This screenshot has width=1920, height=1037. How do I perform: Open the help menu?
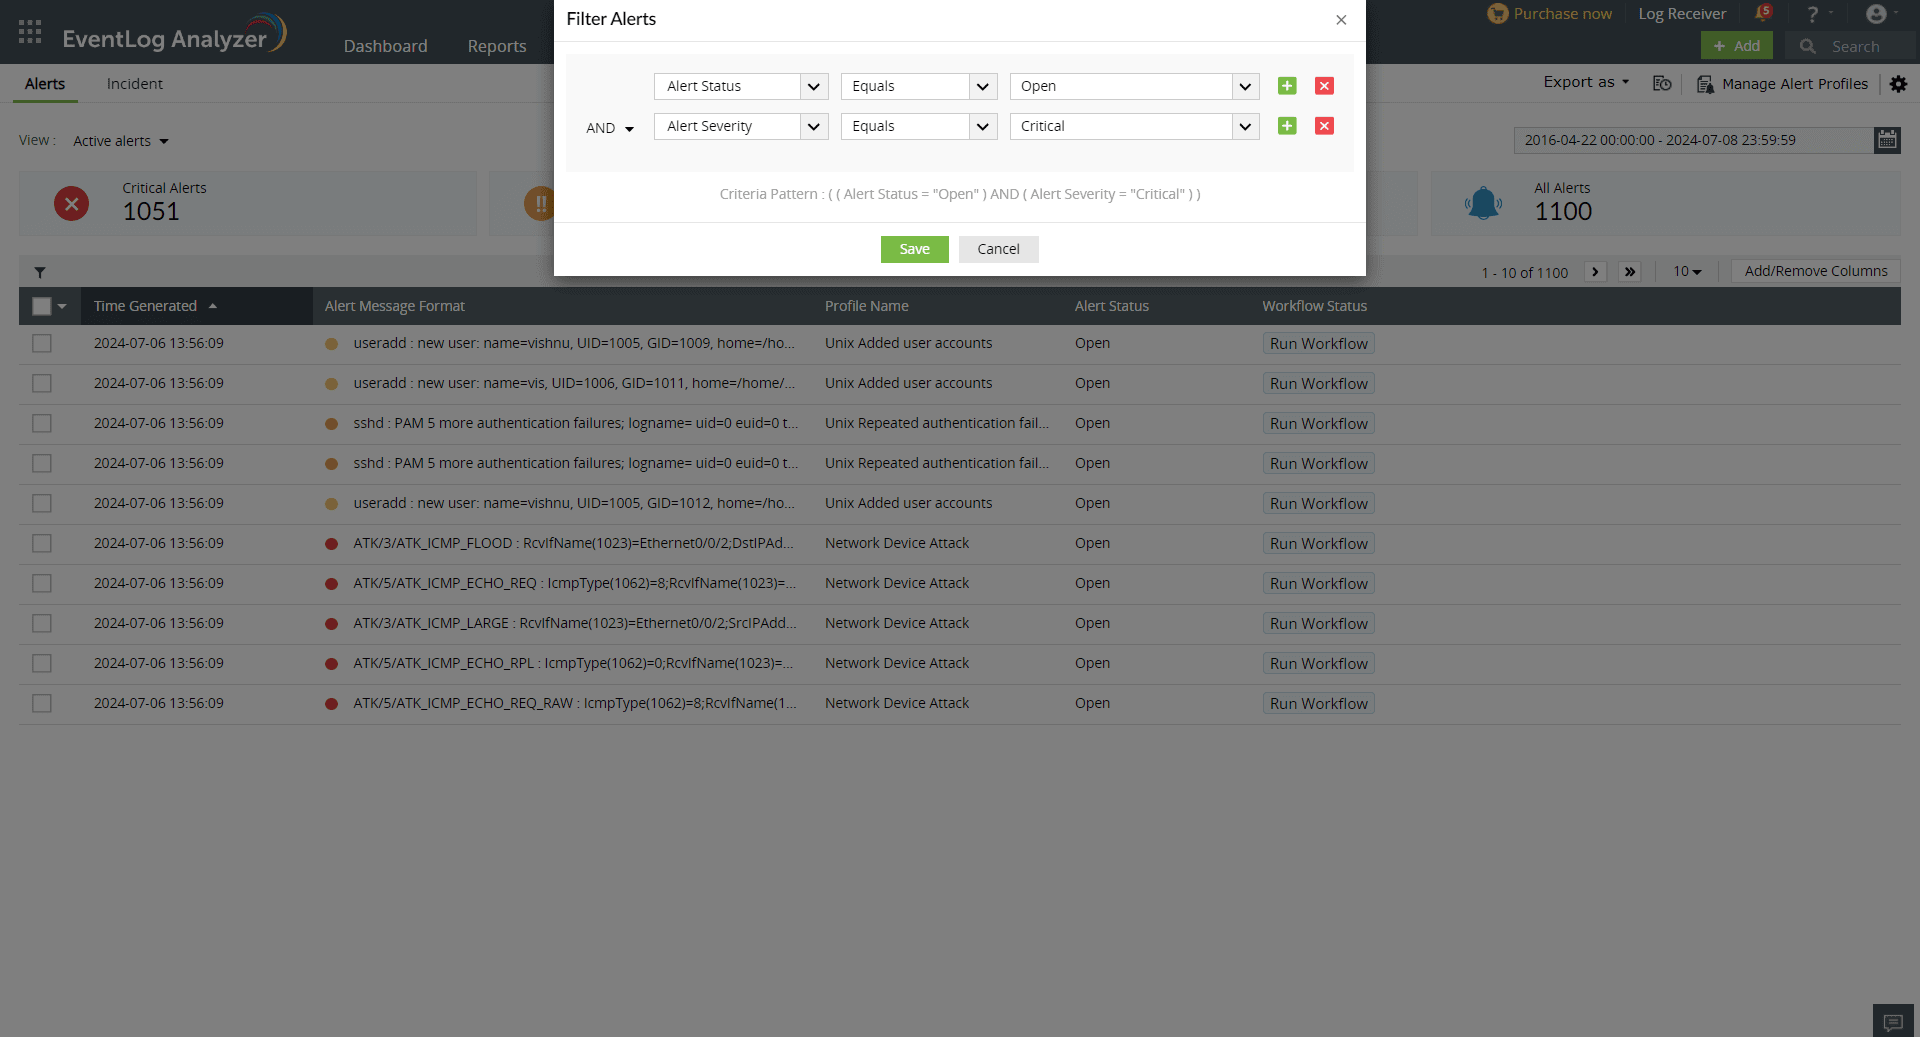pyautogui.click(x=1813, y=13)
